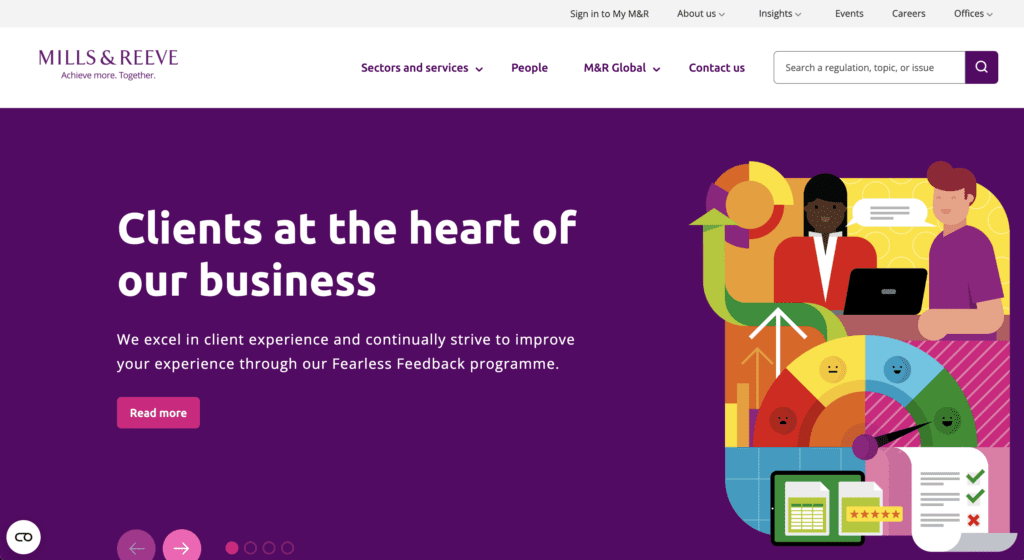Go to the Contact us page

(x=716, y=68)
